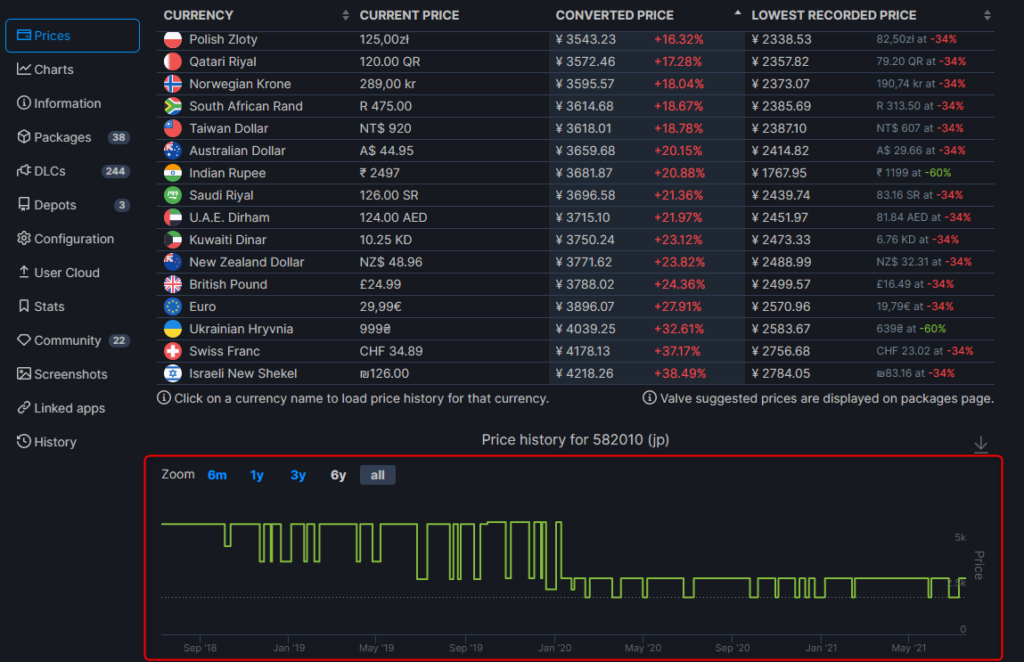
Task: Click the Screenshots image icon
Action: click(x=24, y=374)
